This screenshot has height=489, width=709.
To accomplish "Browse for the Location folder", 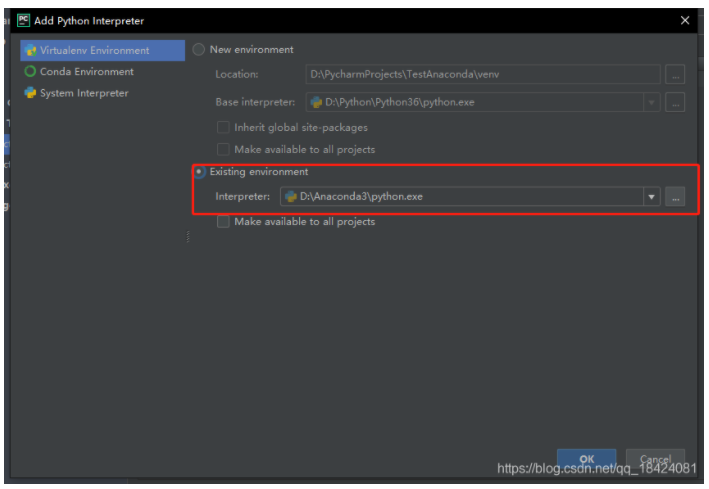I will (x=675, y=74).
